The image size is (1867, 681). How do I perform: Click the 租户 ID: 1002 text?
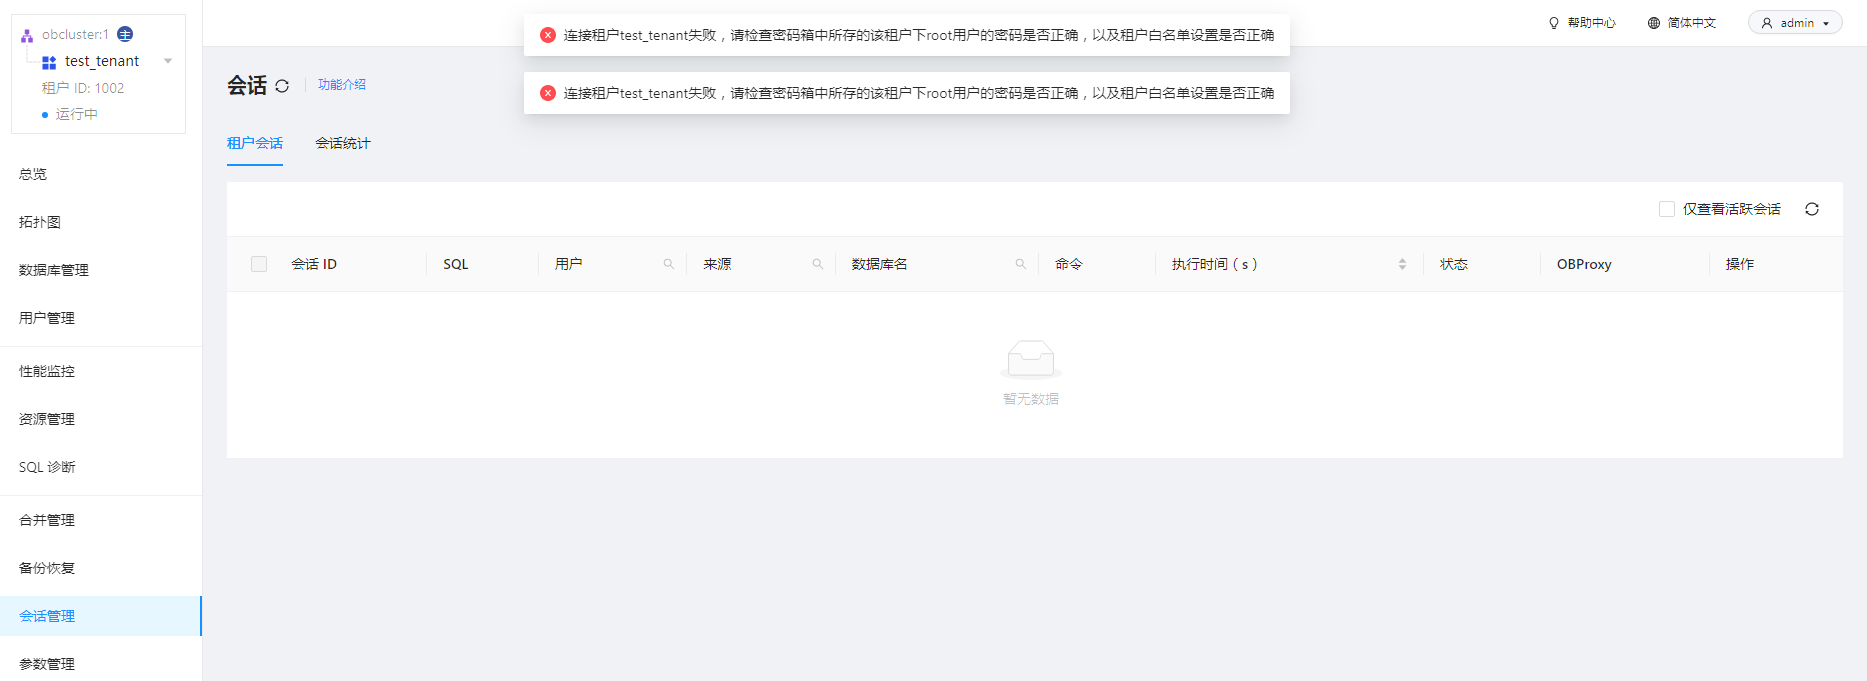(x=83, y=88)
